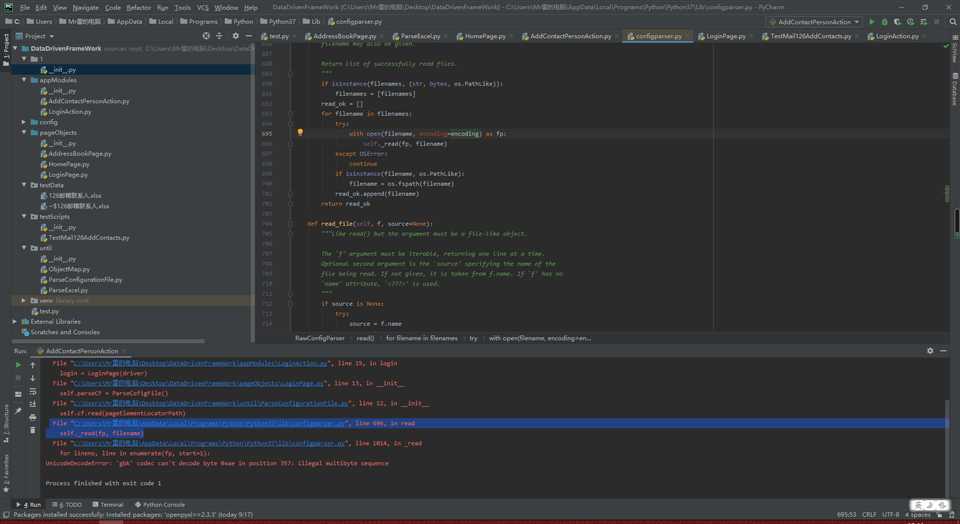
Task: Expand the config folder
Action: (24, 122)
